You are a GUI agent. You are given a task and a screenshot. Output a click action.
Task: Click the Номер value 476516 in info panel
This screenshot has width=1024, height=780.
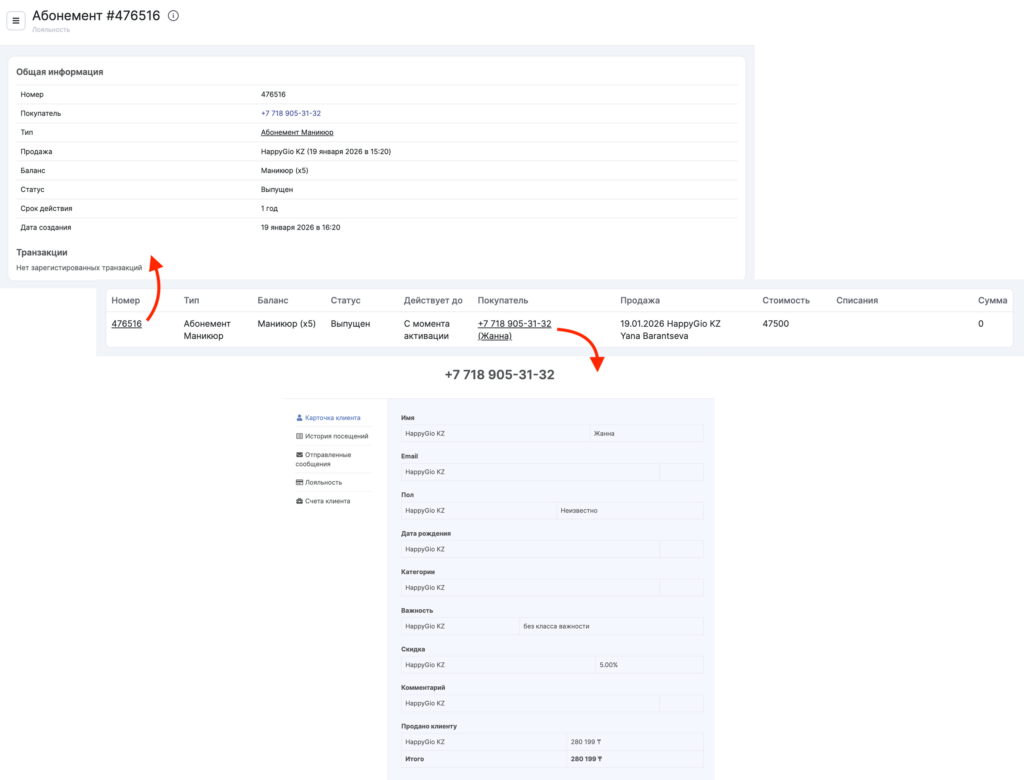click(273, 95)
